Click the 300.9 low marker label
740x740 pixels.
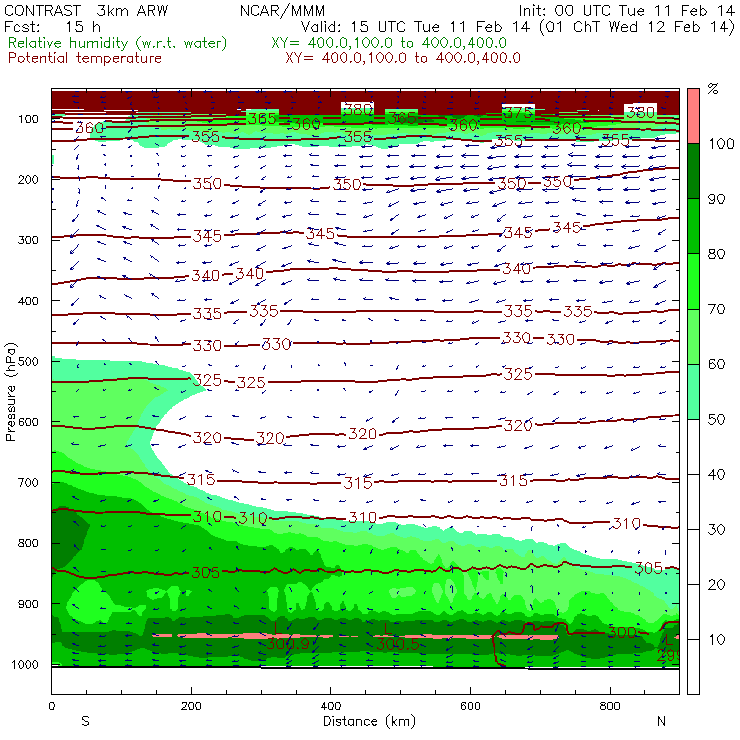288,643
